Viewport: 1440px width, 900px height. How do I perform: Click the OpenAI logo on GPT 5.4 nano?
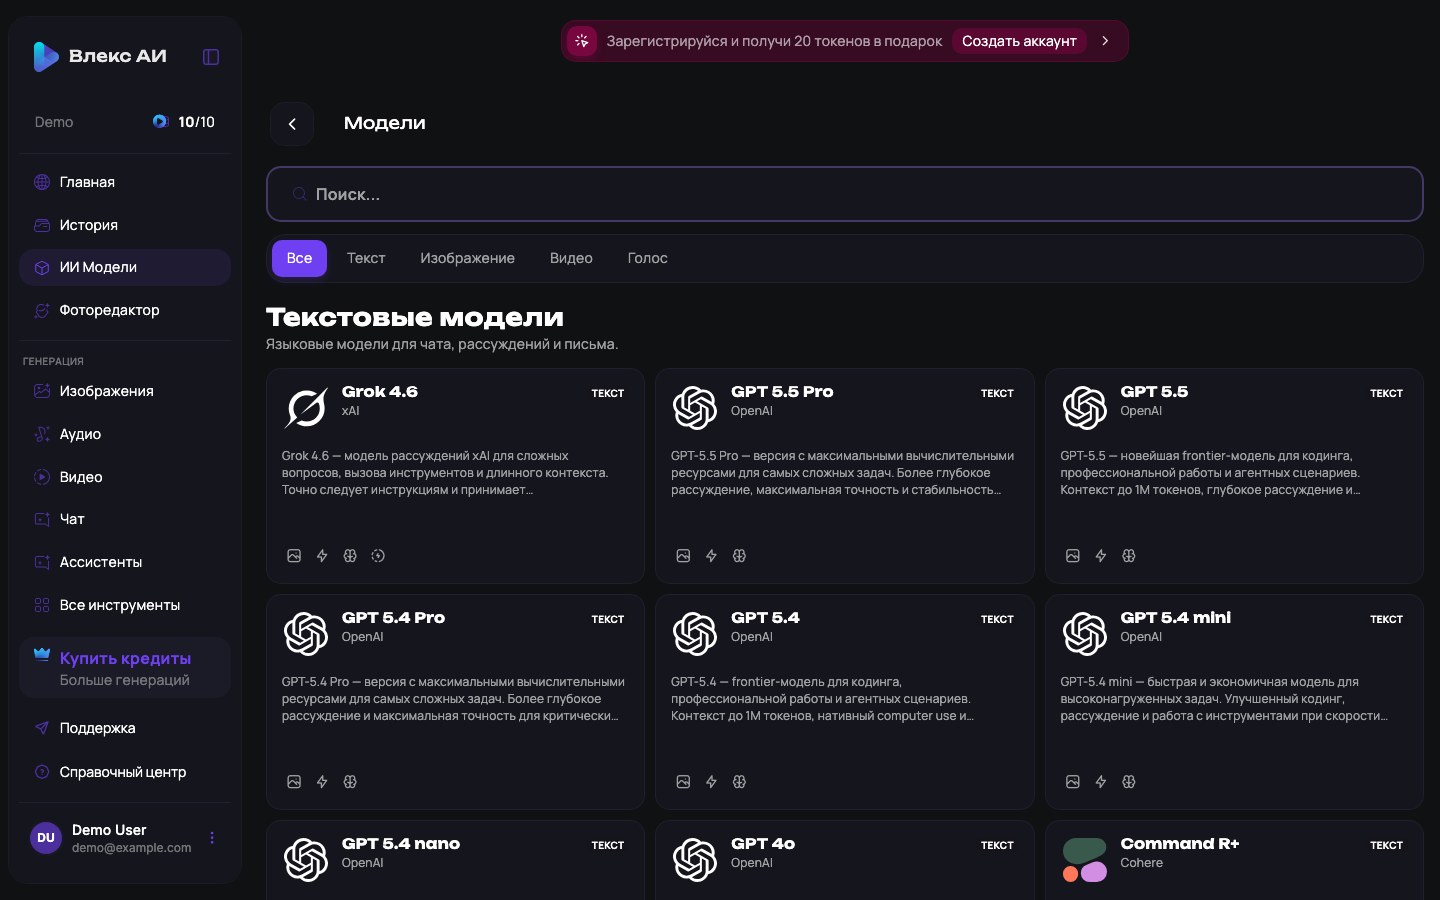pos(306,860)
